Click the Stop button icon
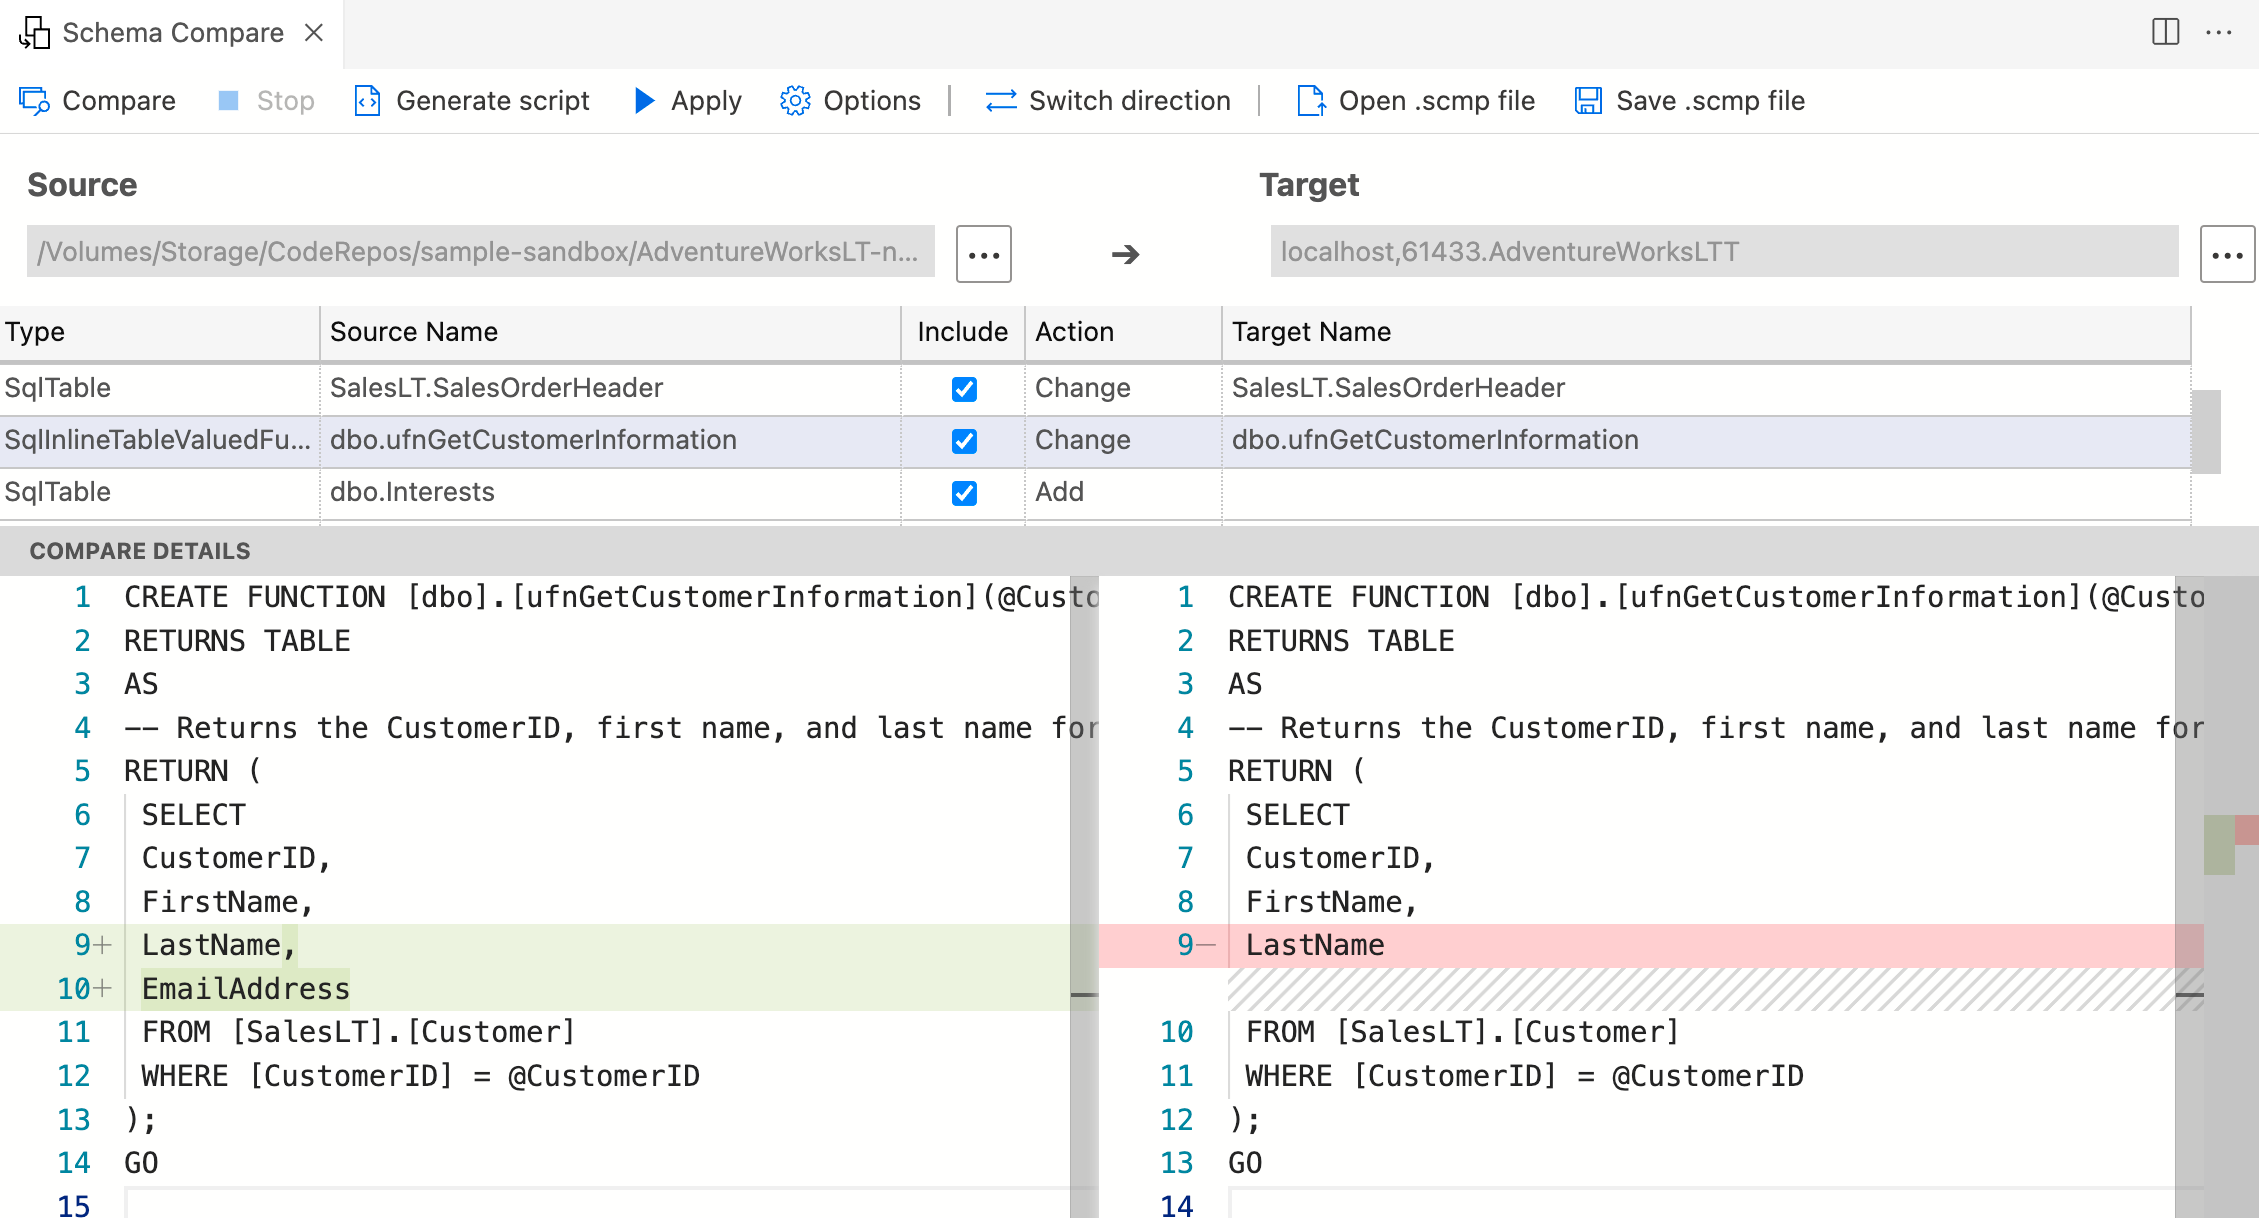Image resolution: width=2259 pixels, height=1218 pixels. (x=228, y=100)
